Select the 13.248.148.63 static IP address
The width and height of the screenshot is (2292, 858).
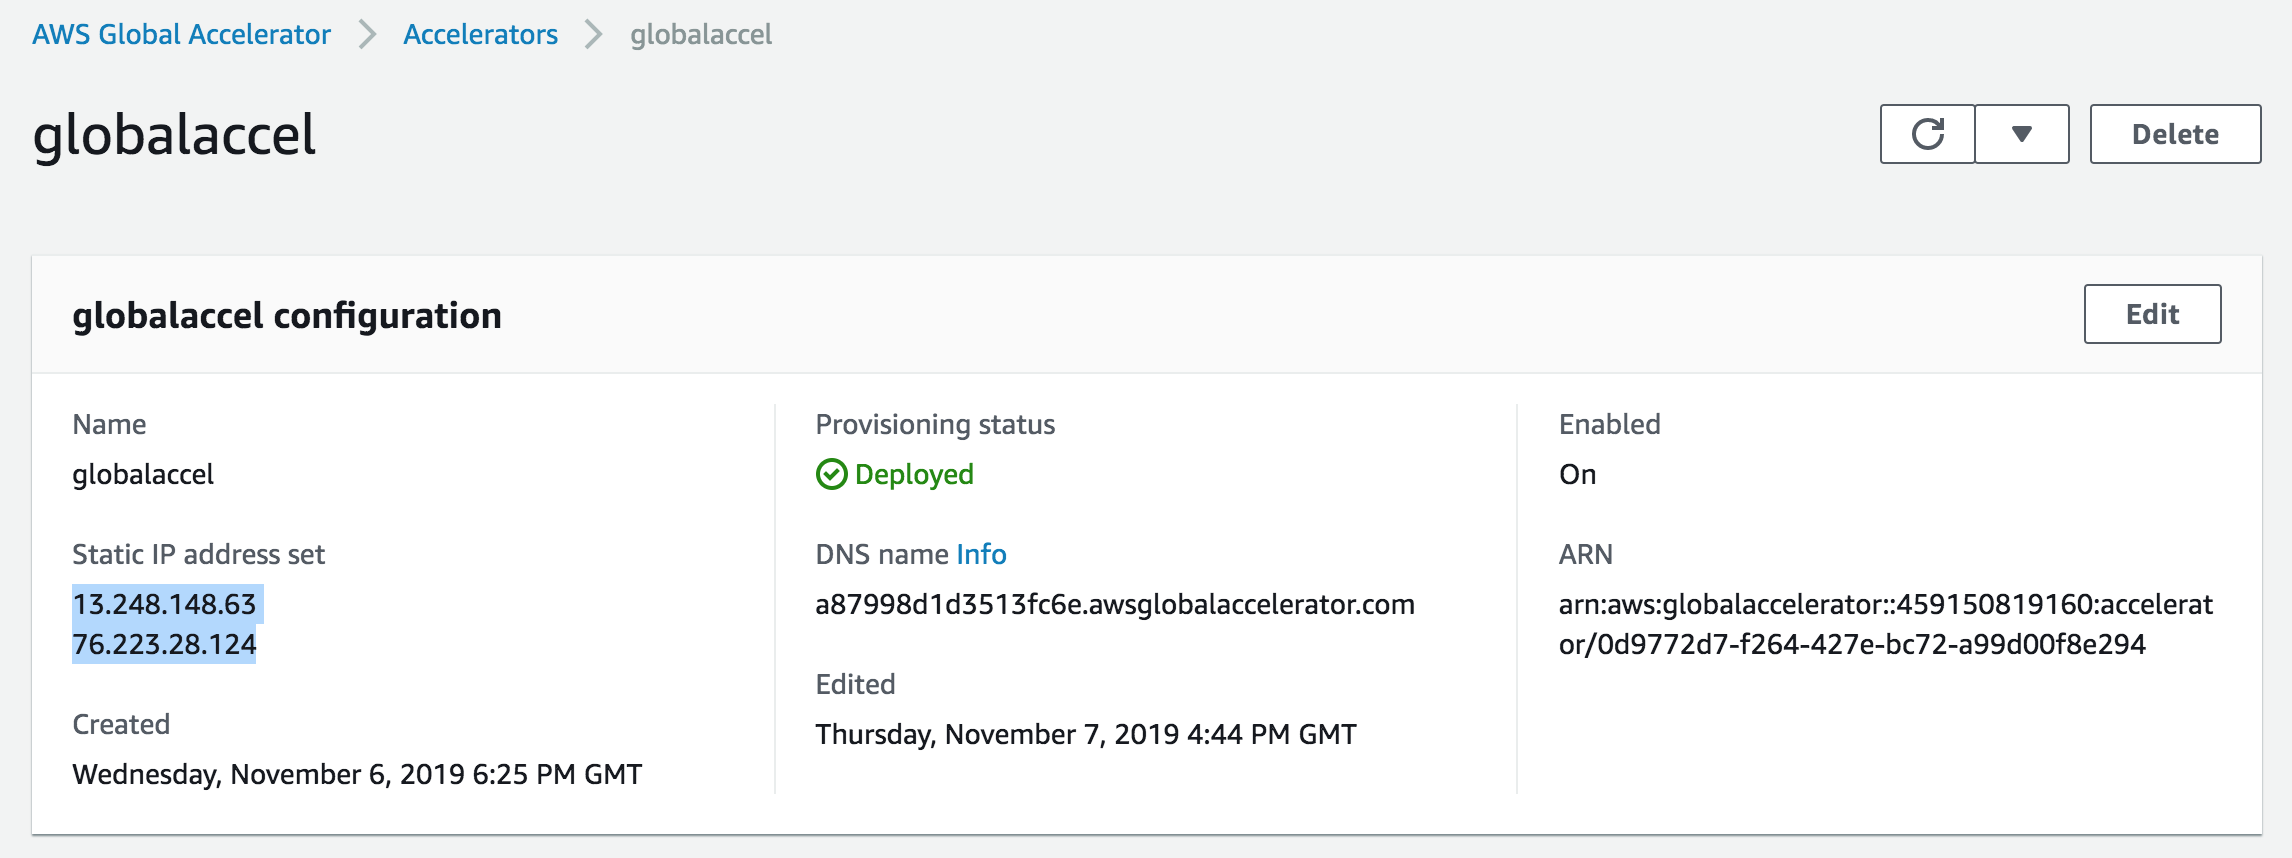(165, 604)
